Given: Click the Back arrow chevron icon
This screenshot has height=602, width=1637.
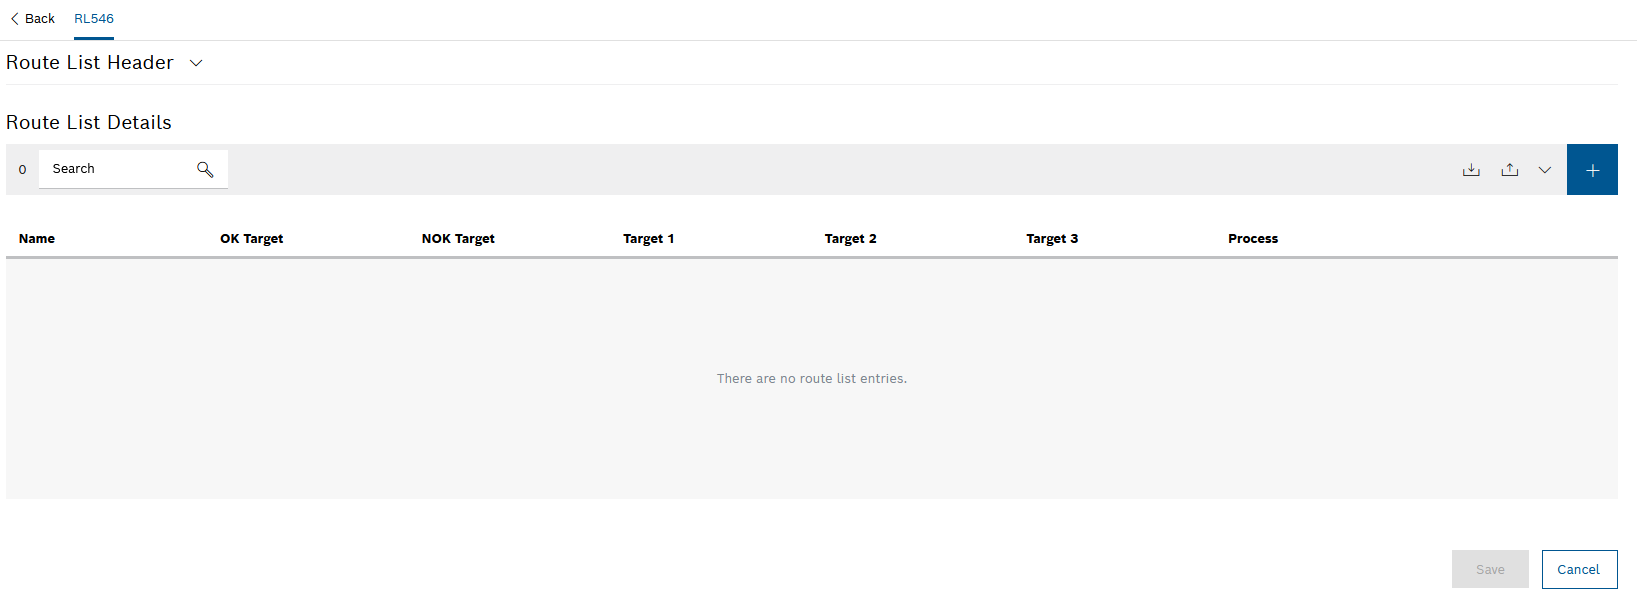Looking at the screenshot, I should tap(15, 19).
